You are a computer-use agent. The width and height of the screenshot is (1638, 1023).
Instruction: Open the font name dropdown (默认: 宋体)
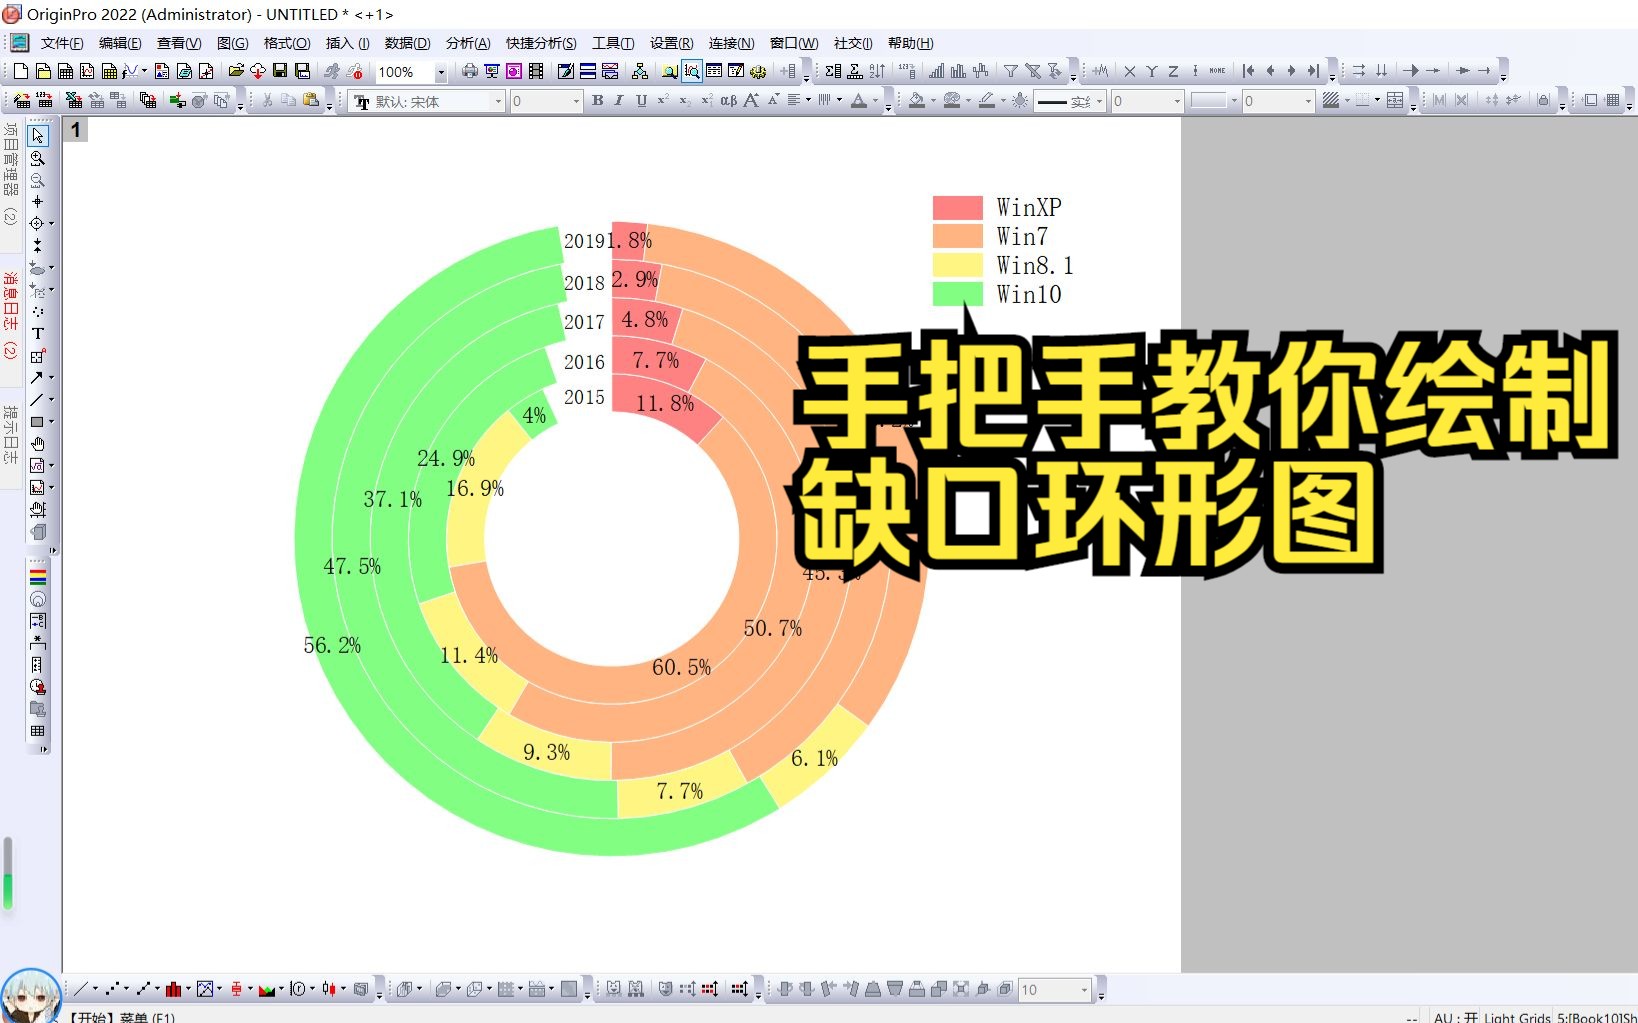tap(498, 101)
